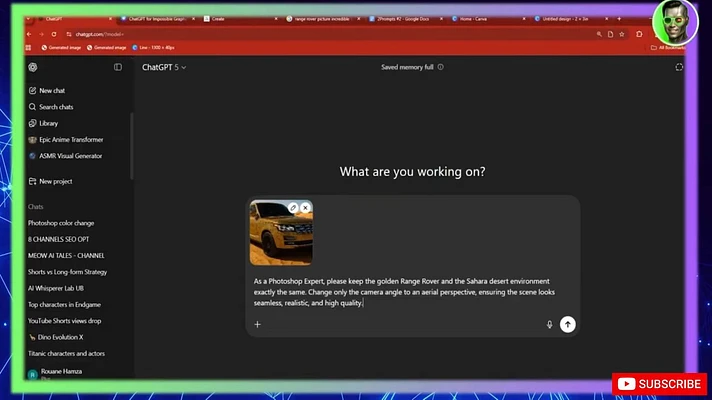This screenshot has height=400, width=712.
Task: Switch to the Google Docs prompts tab
Action: (404, 19)
